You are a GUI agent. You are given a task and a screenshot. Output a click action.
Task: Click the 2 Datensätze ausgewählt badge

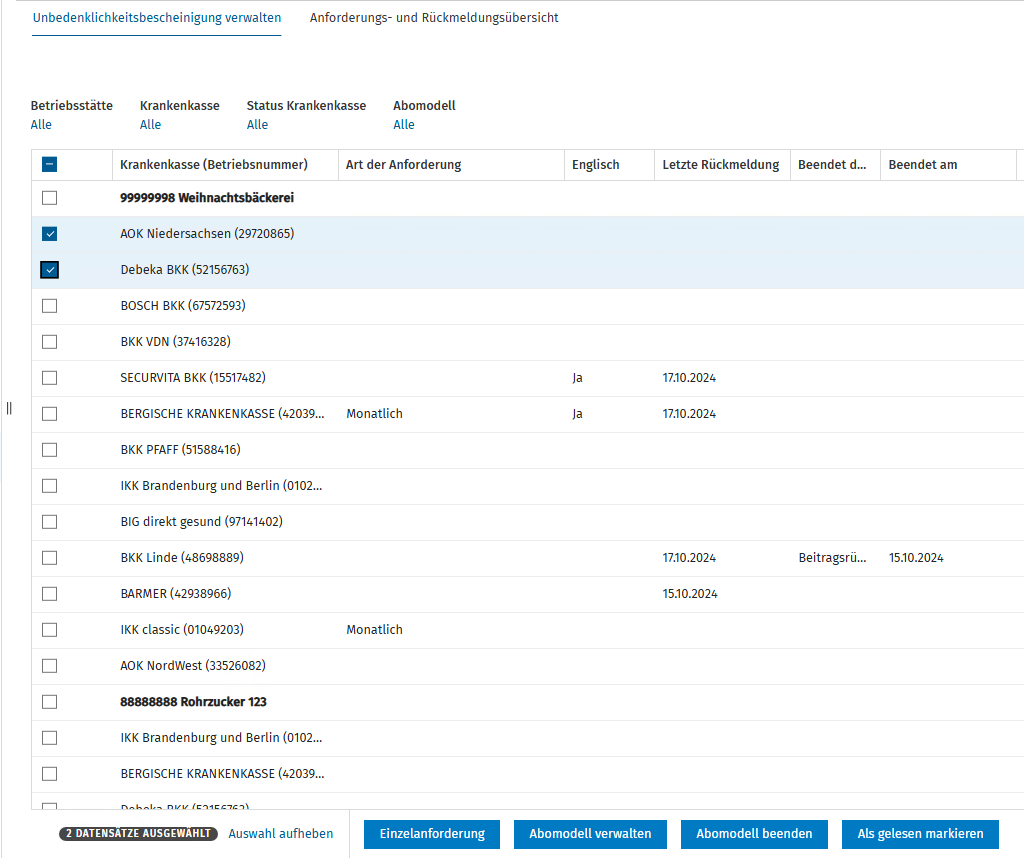coord(138,834)
